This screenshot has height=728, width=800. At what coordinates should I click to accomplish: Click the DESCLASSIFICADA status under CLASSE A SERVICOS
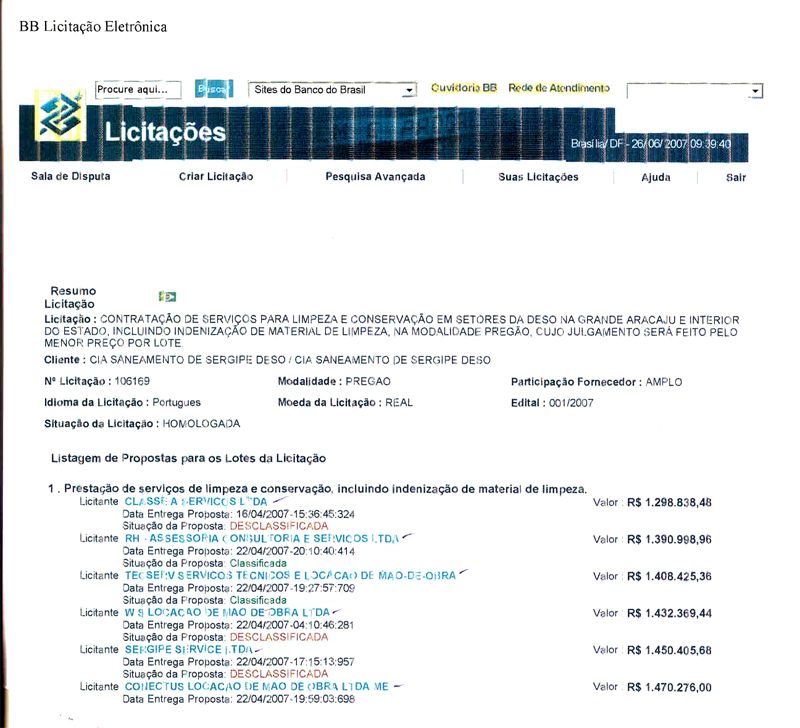(x=279, y=526)
